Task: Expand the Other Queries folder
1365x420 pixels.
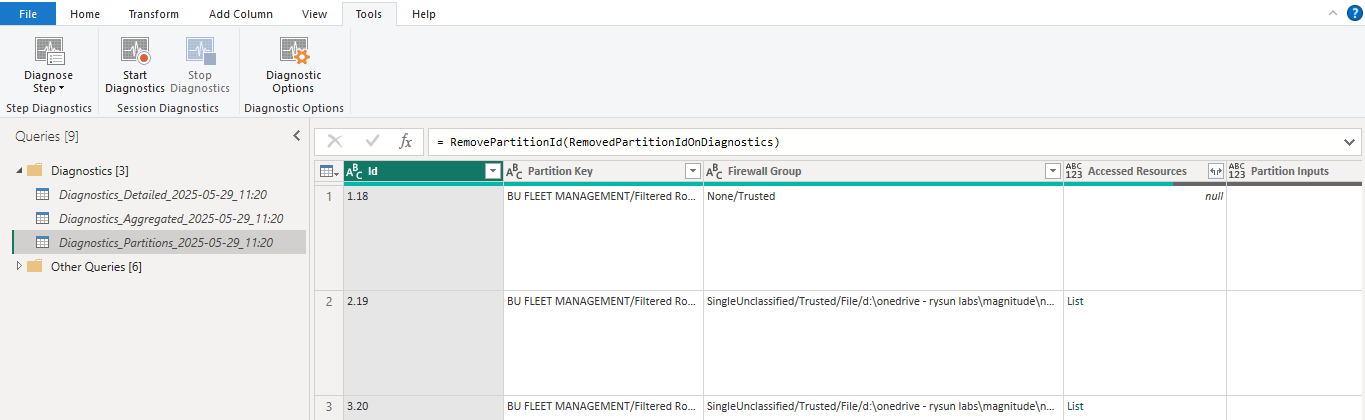Action: [x=19, y=267]
